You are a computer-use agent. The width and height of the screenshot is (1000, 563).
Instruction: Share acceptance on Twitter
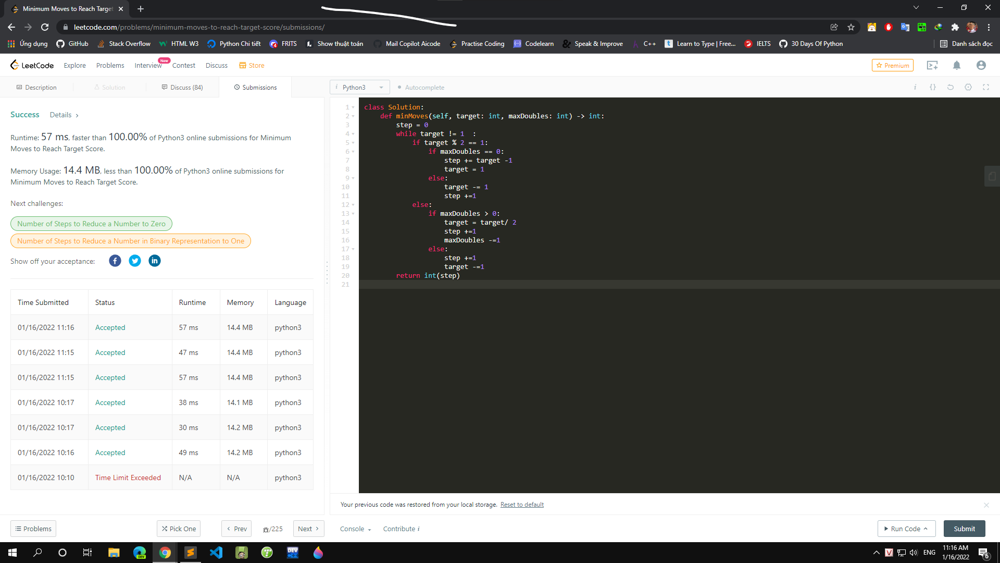[x=135, y=261]
